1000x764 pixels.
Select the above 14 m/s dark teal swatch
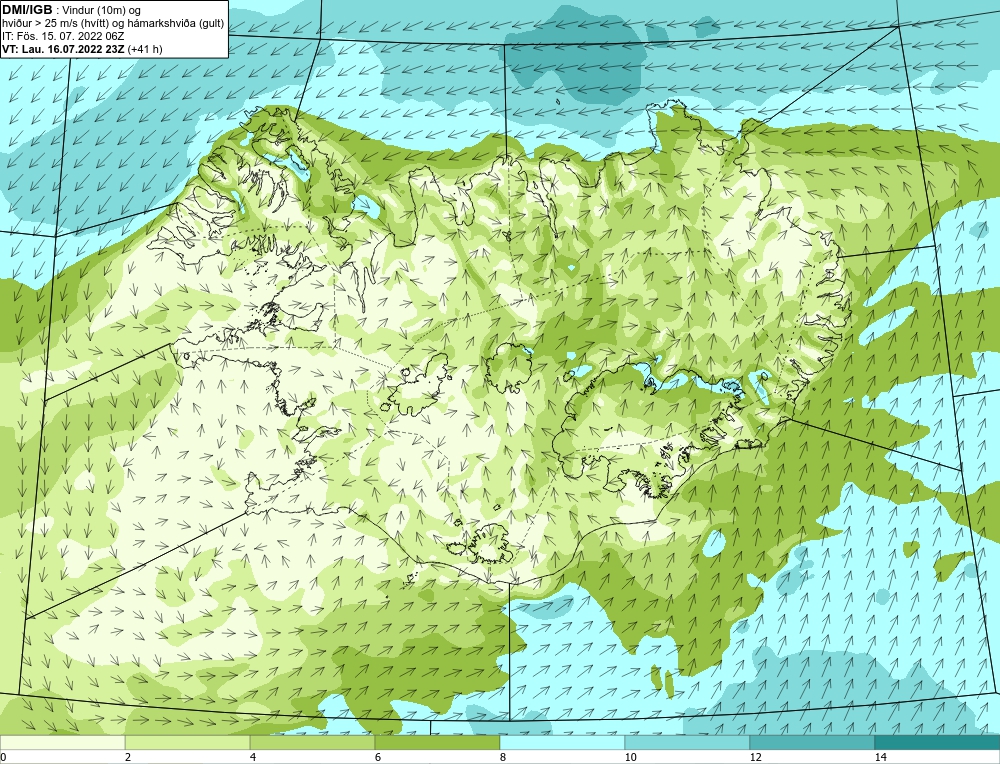tap(938, 742)
